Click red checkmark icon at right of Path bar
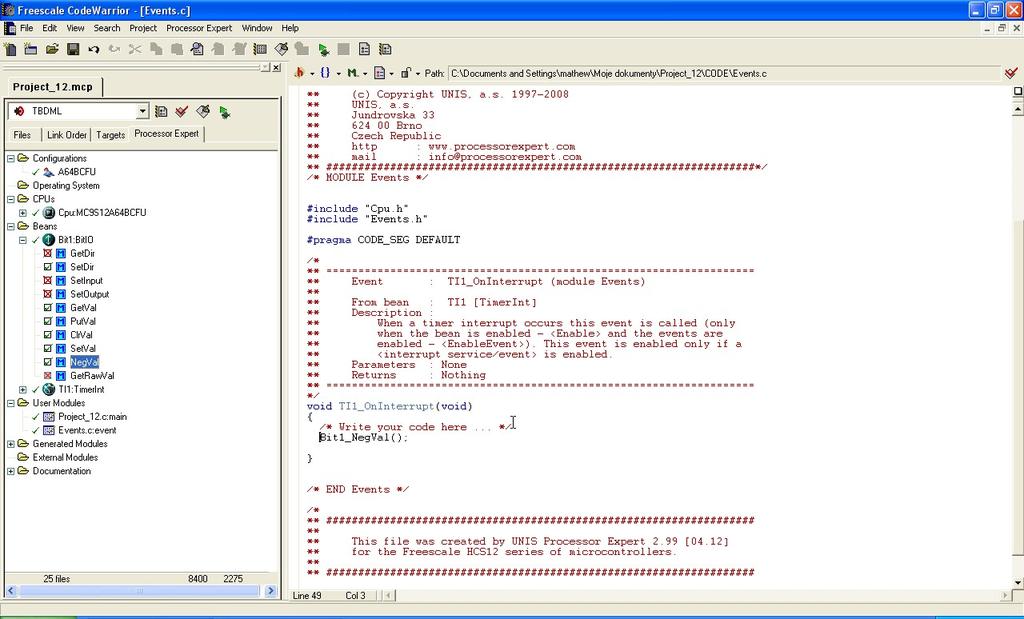Image resolution: width=1024 pixels, height=619 pixels. click(1011, 73)
